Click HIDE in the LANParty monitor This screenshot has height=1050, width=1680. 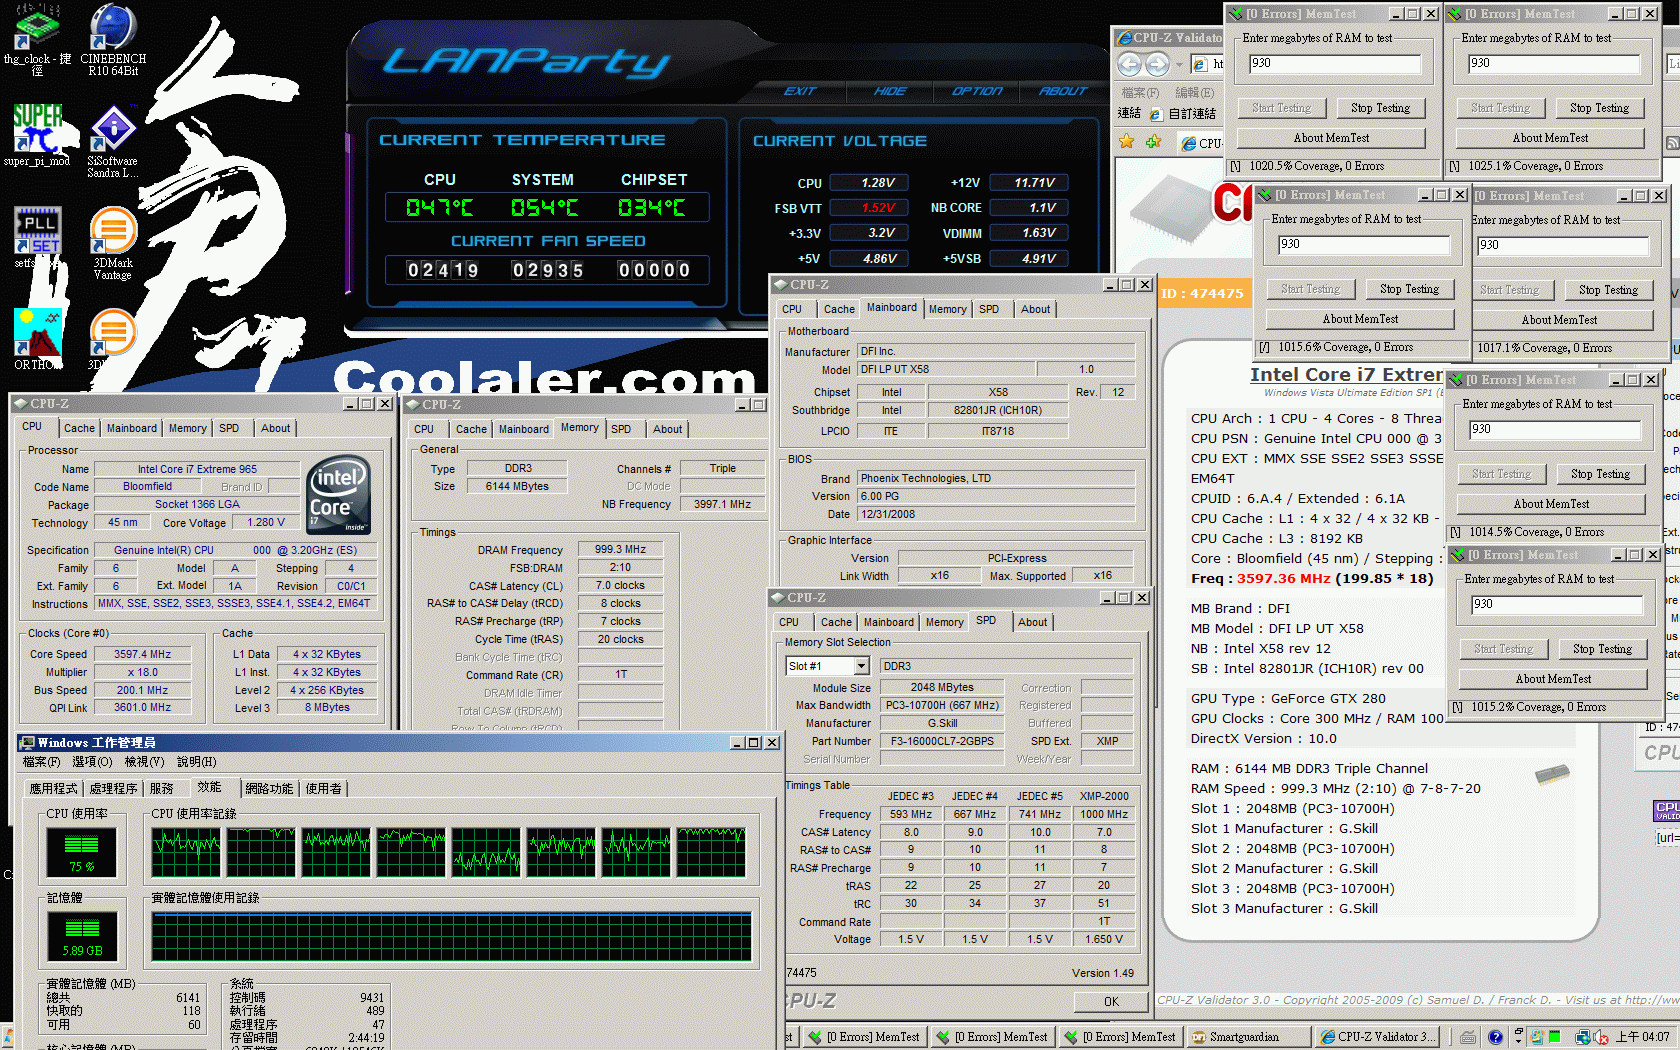[x=889, y=91]
